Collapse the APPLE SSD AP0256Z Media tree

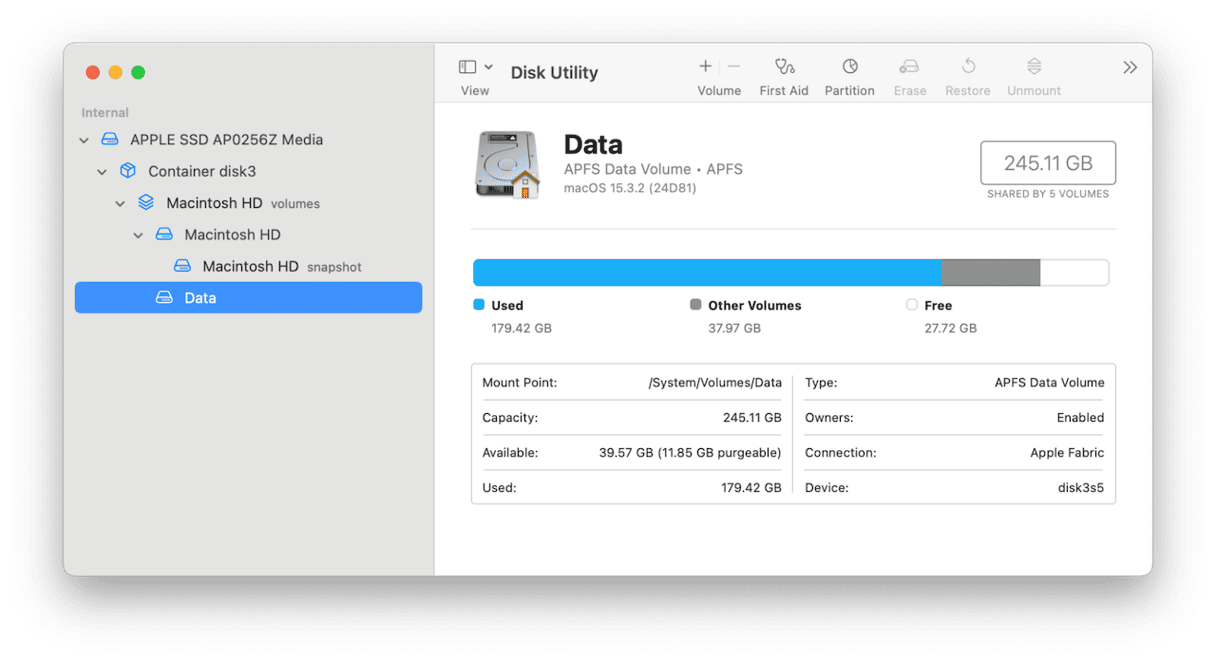pyautogui.click(x=84, y=140)
